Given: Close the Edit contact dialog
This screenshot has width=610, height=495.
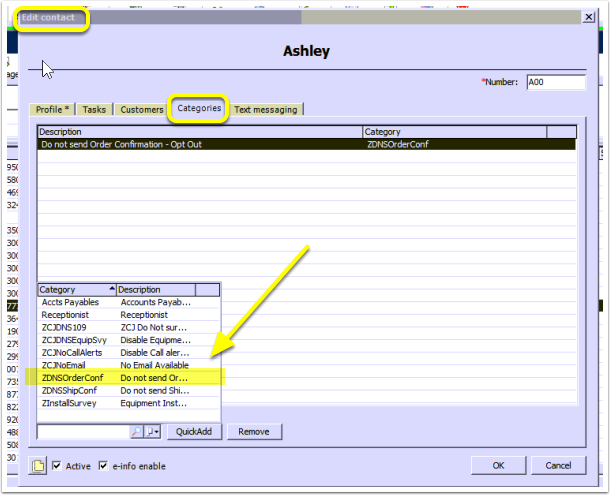Looking at the screenshot, I should (589, 17).
